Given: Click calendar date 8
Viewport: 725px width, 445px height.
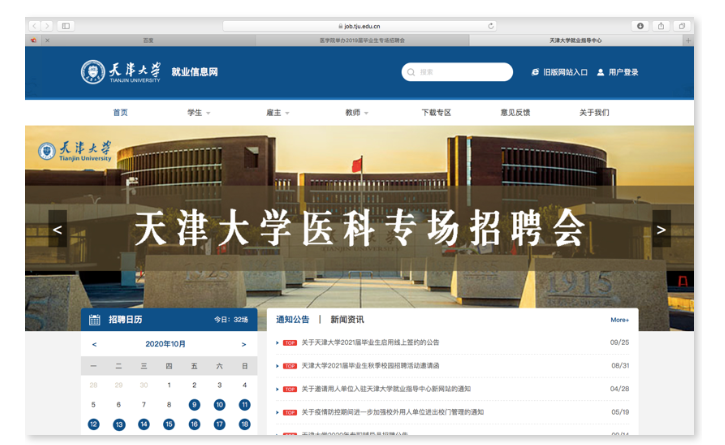Looking at the screenshot, I should (169, 405).
